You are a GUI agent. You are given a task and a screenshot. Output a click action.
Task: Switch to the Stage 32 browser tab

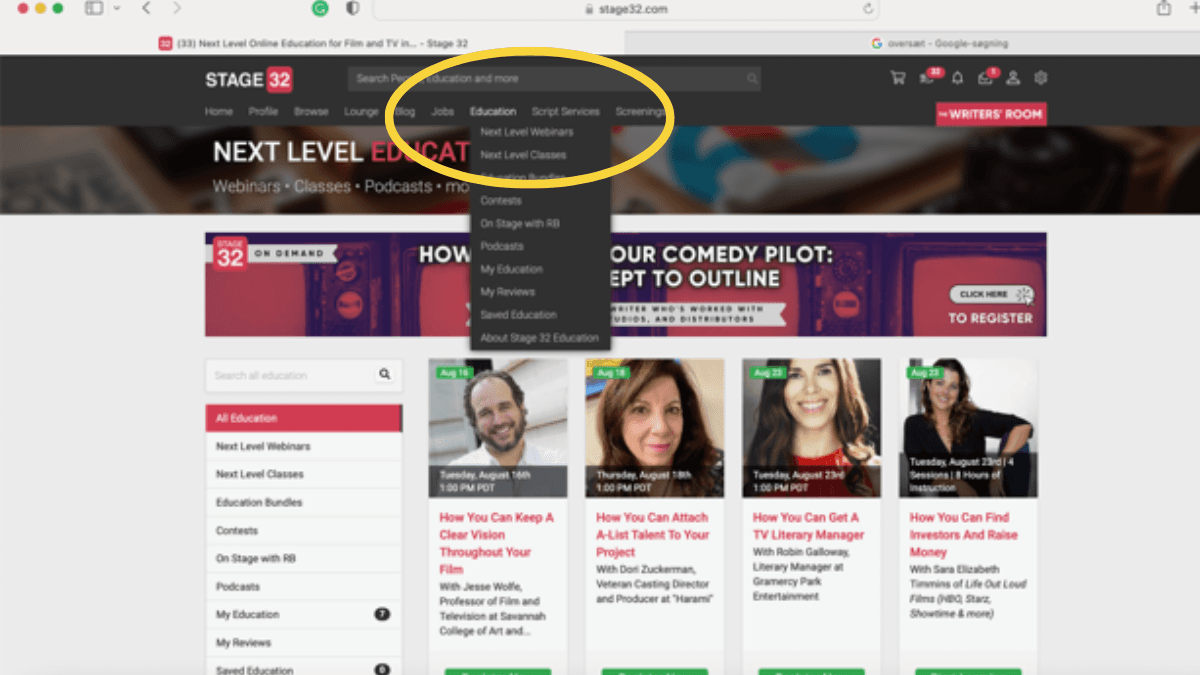tap(312, 43)
